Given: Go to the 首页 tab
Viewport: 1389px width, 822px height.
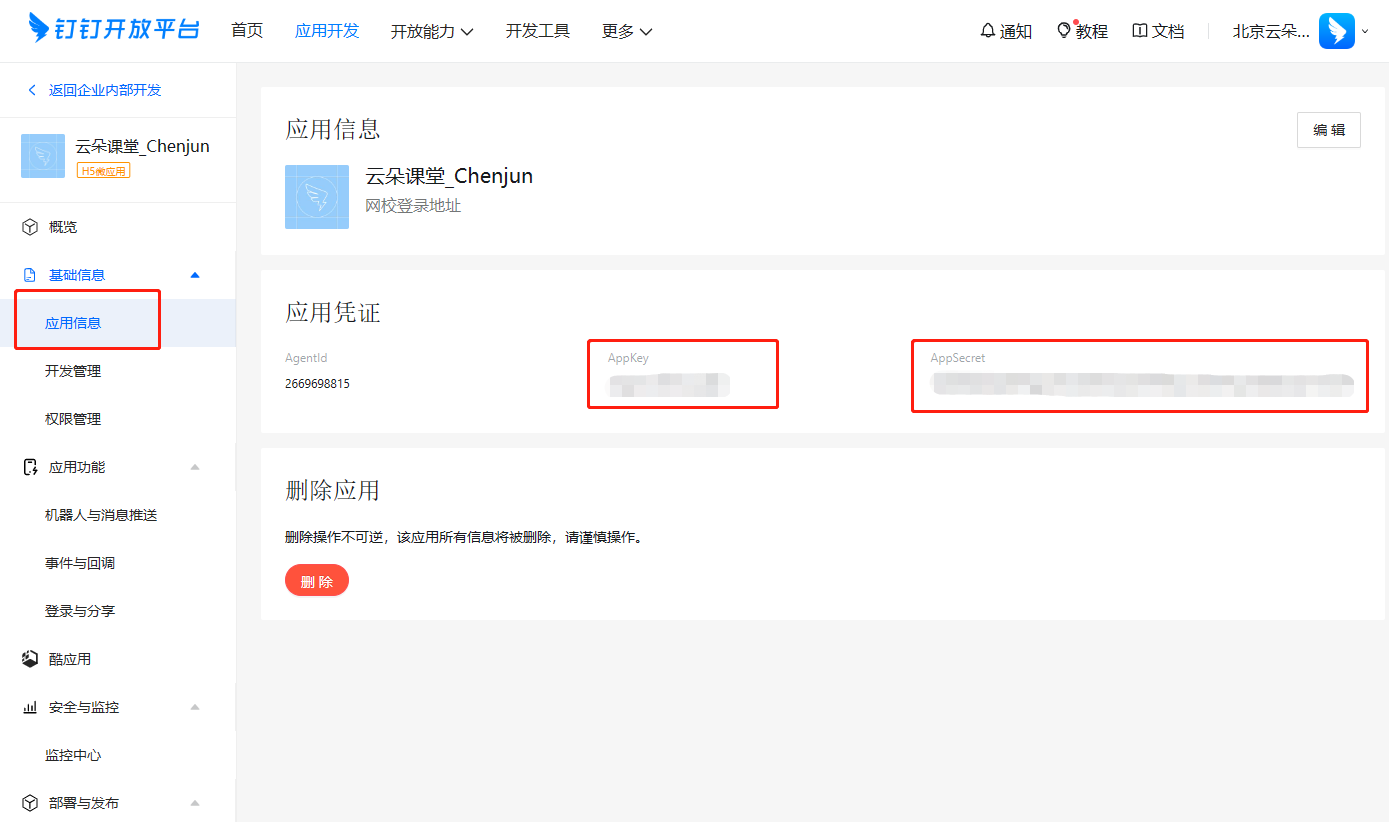Looking at the screenshot, I should tap(247, 31).
